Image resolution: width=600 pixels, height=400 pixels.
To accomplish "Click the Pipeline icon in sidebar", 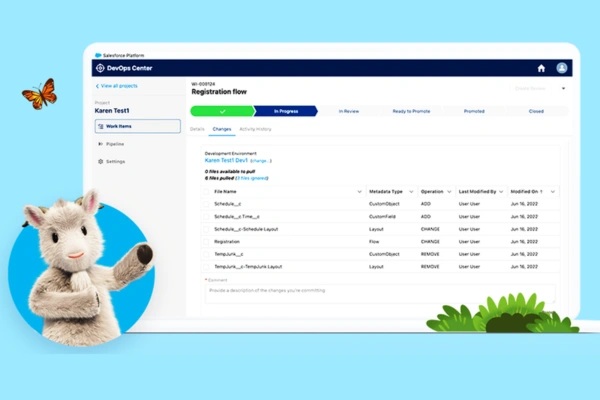I will 100,144.
